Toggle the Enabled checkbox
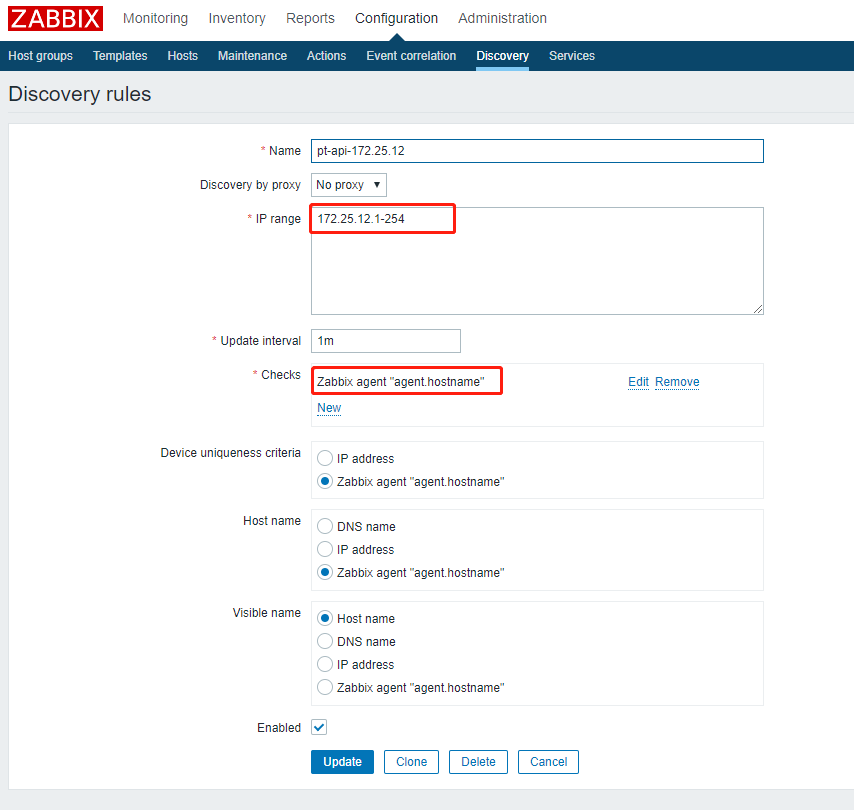Image resolution: width=854 pixels, height=810 pixels. tap(319, 727)
